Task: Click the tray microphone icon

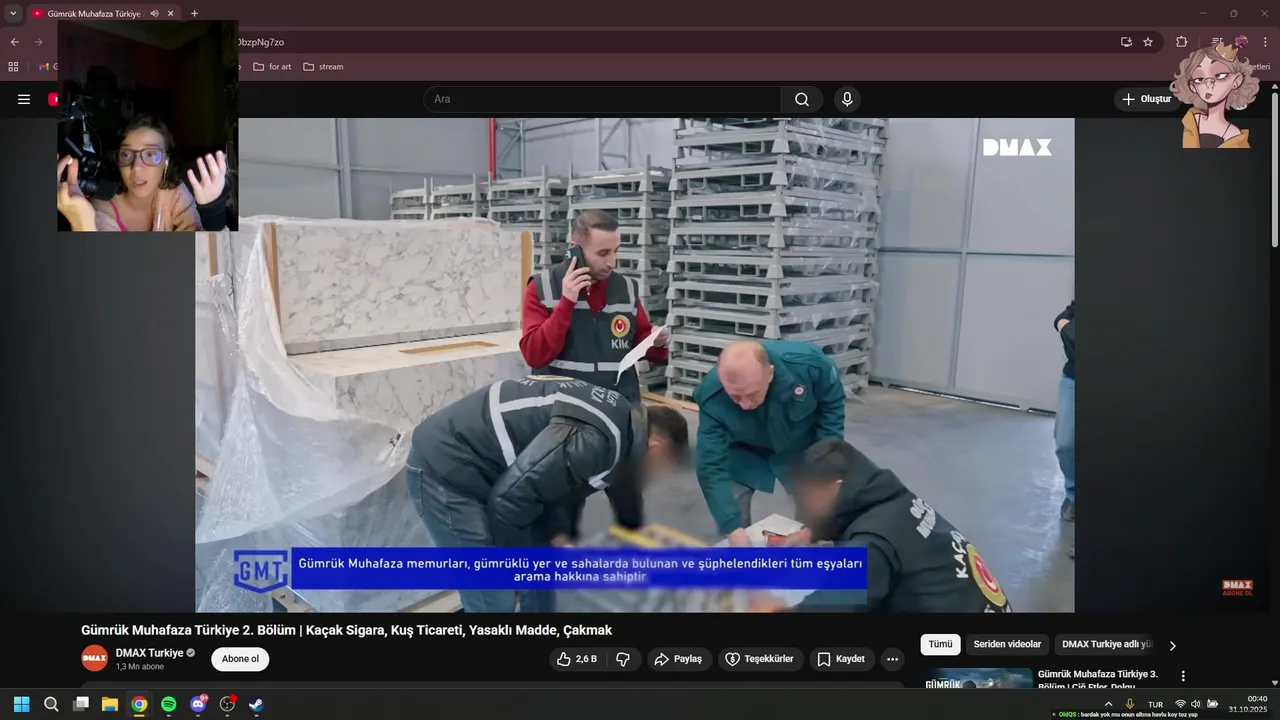Action: 1130,704
